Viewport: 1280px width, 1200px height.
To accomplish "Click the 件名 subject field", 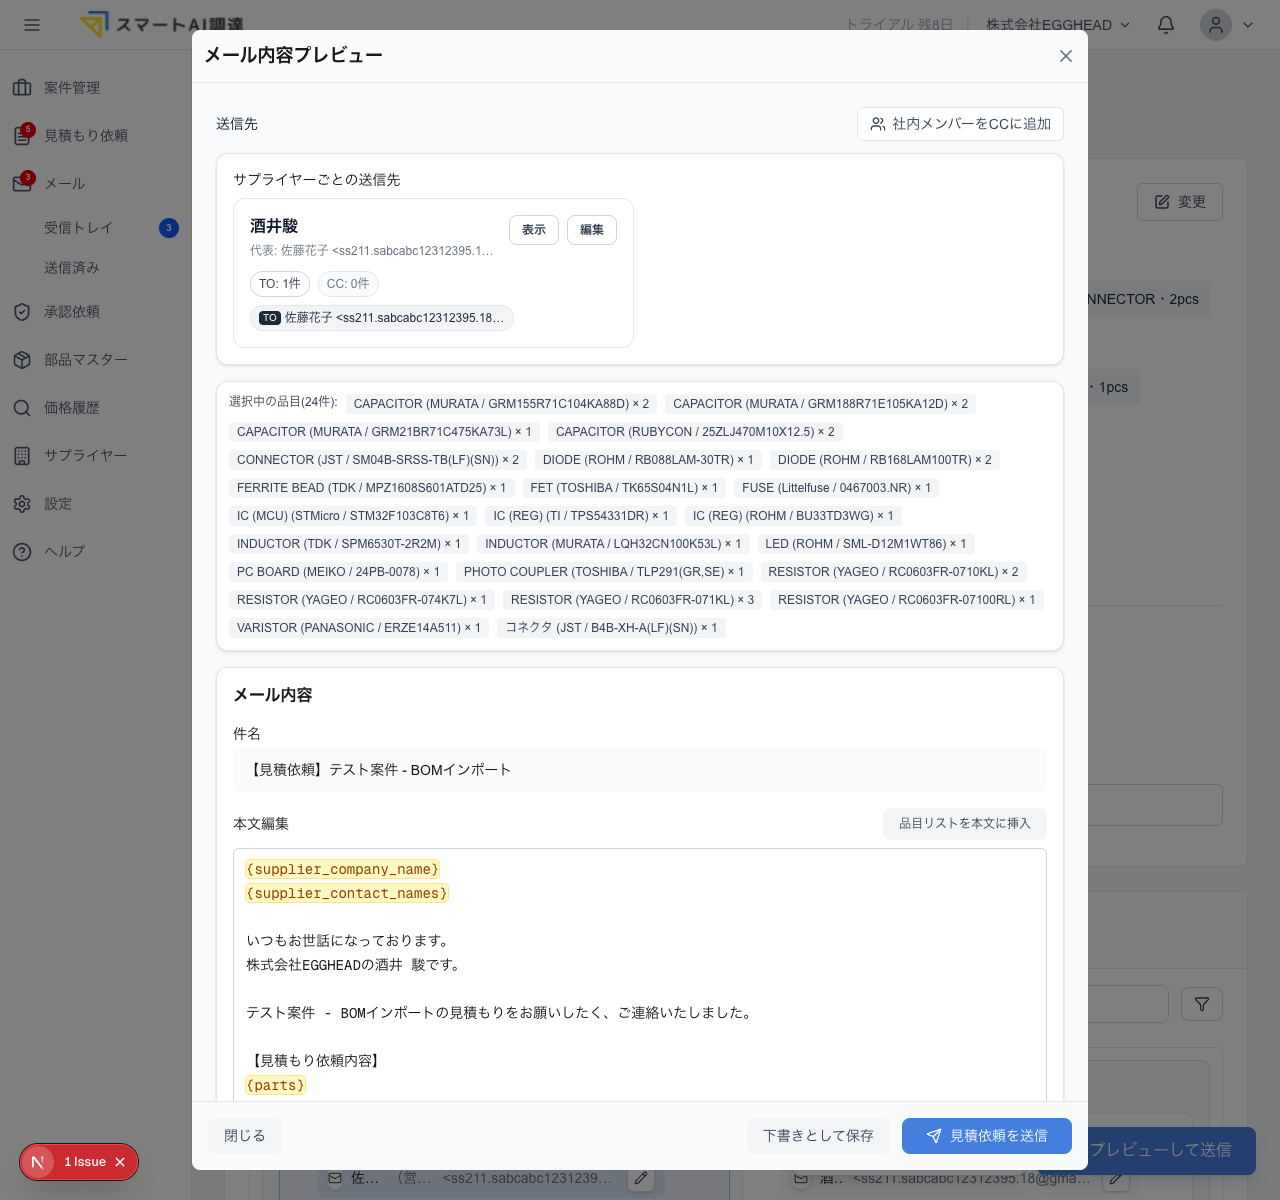I will pyautogui.click(x=640, y=770).
